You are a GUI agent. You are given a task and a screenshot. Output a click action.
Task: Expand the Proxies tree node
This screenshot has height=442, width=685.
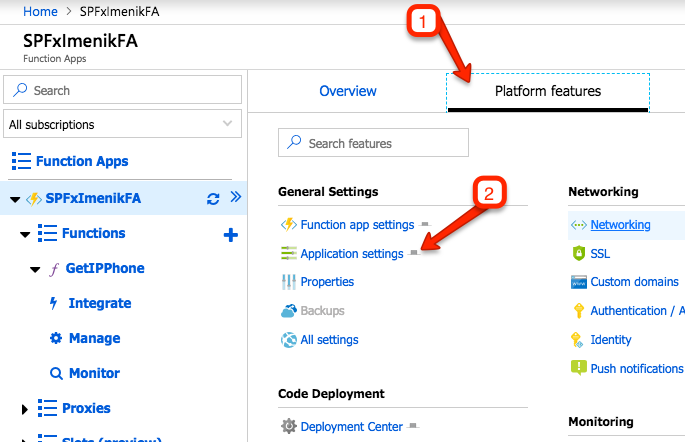pyautogui.click(x=25, y=409)
